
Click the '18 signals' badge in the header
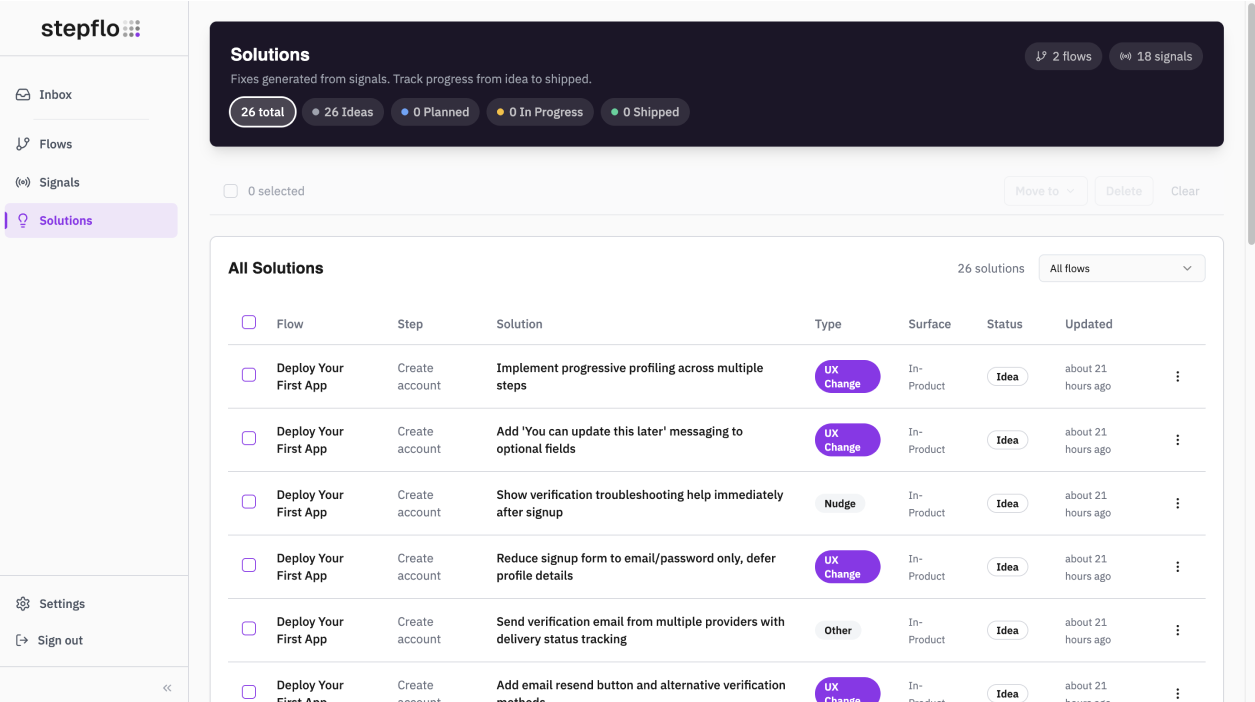coord(1155,56)
